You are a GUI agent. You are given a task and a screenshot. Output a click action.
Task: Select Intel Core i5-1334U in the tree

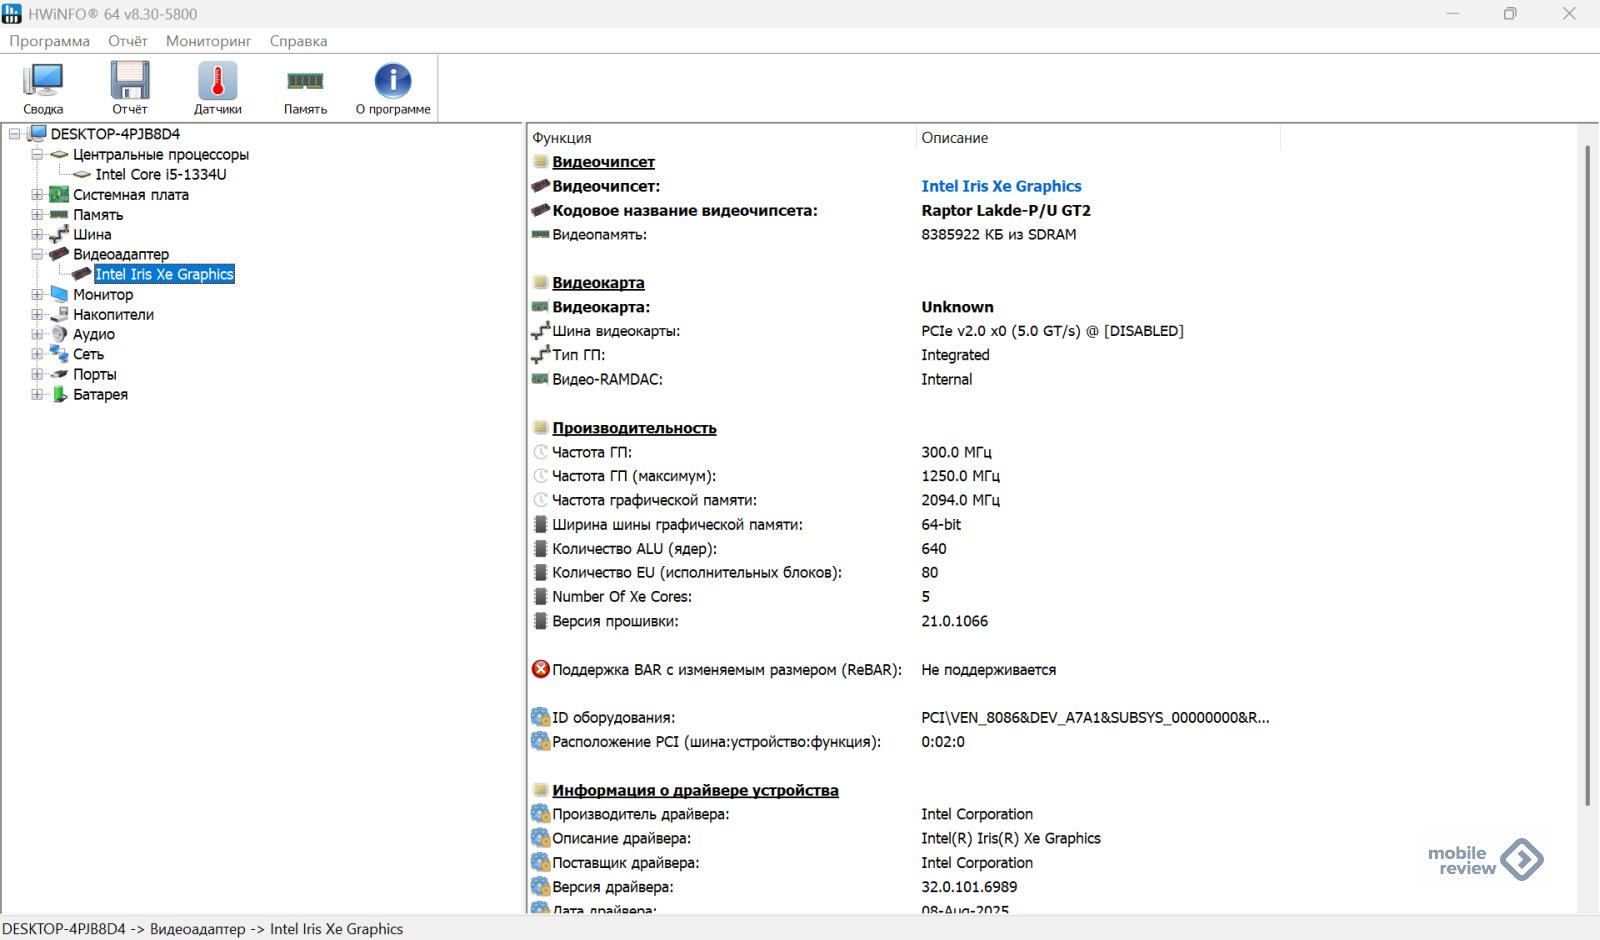tap(161, 174)
